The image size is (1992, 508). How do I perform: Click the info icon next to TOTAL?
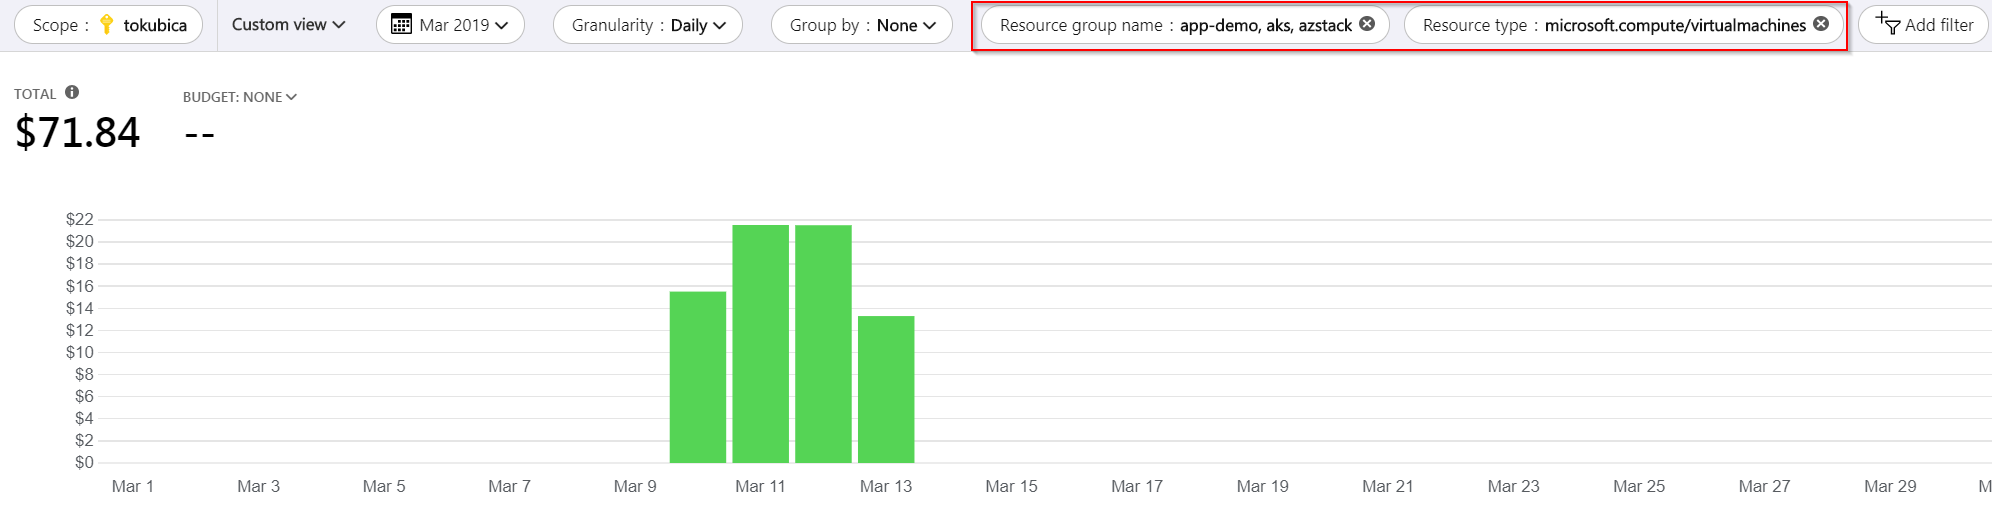(72, 92)
